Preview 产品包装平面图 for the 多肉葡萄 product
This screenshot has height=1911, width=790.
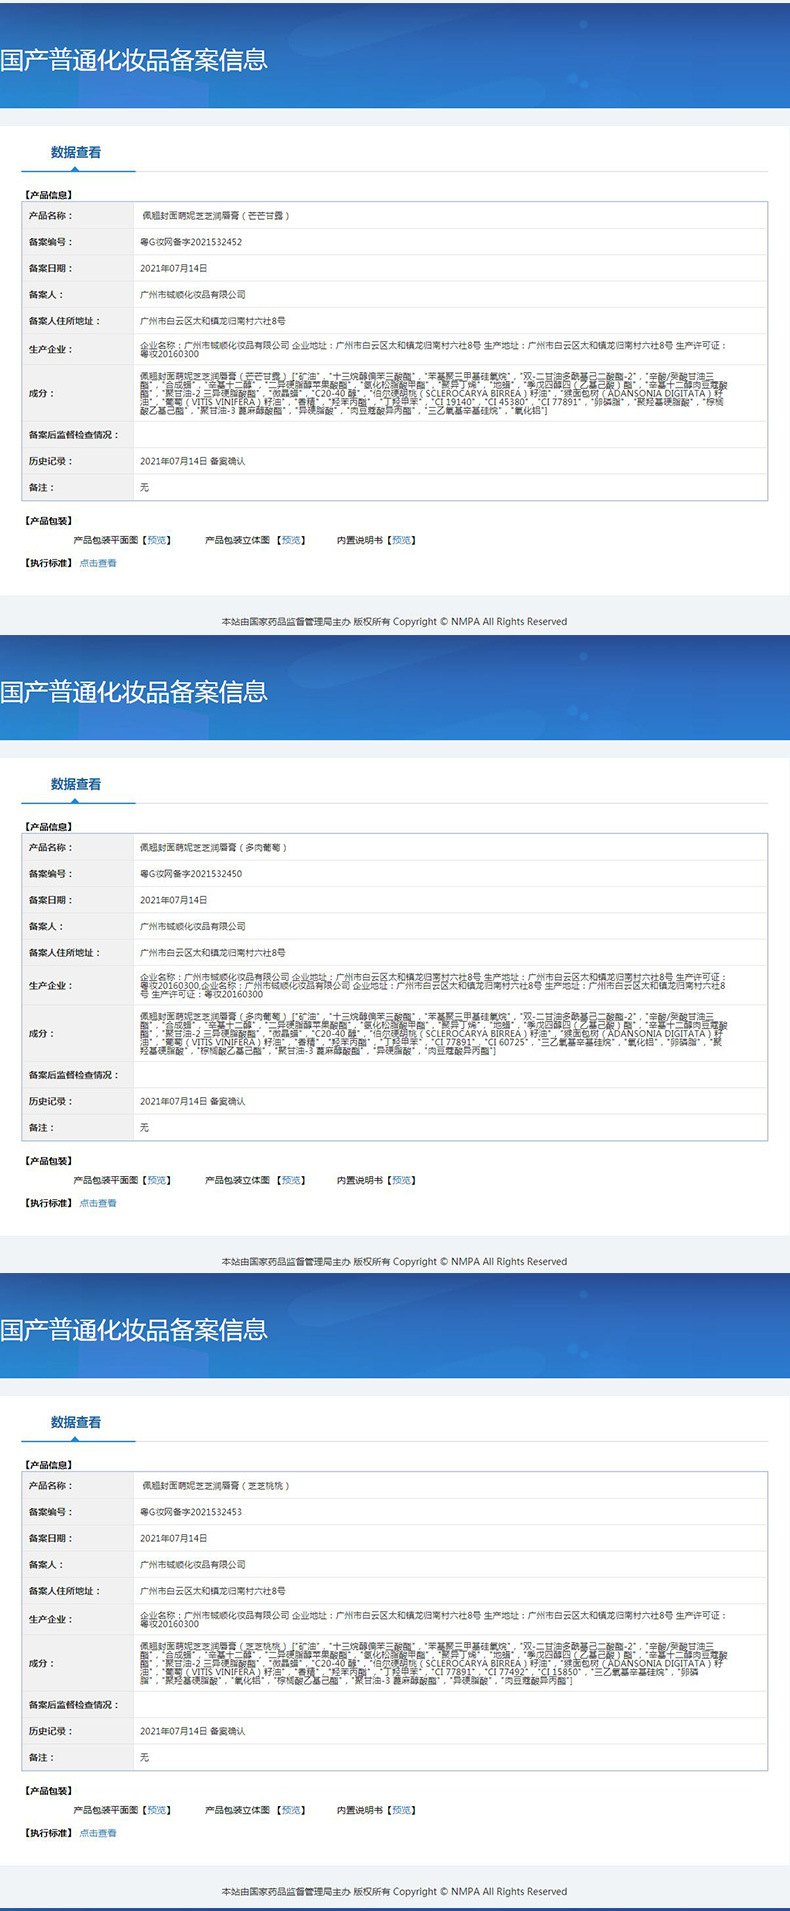click(x=157, y=1180)
